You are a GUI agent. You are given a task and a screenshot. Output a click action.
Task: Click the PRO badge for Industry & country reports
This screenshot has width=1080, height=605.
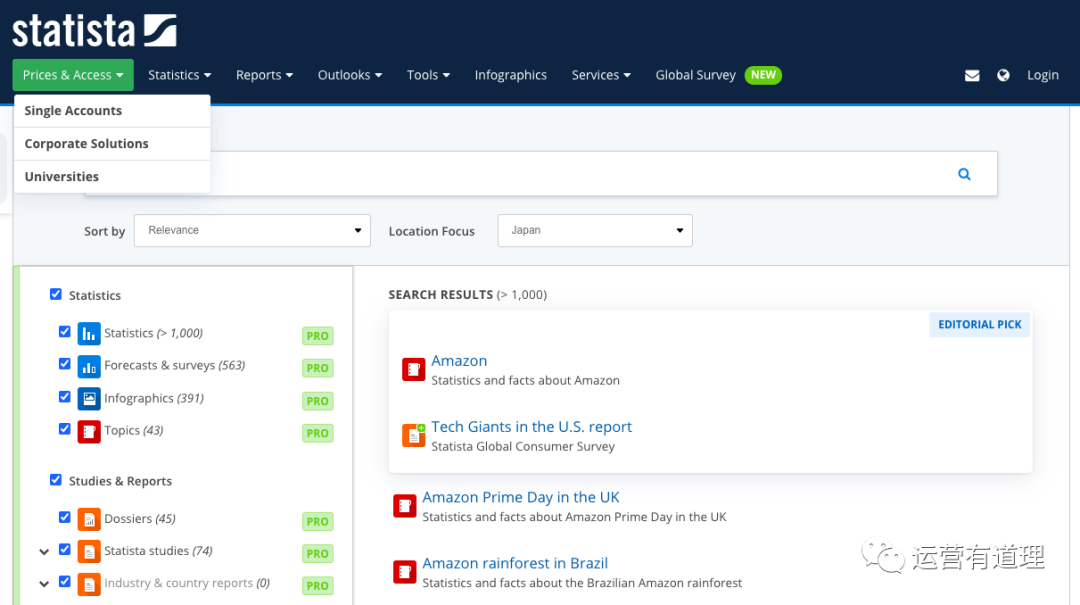(318, 586)
